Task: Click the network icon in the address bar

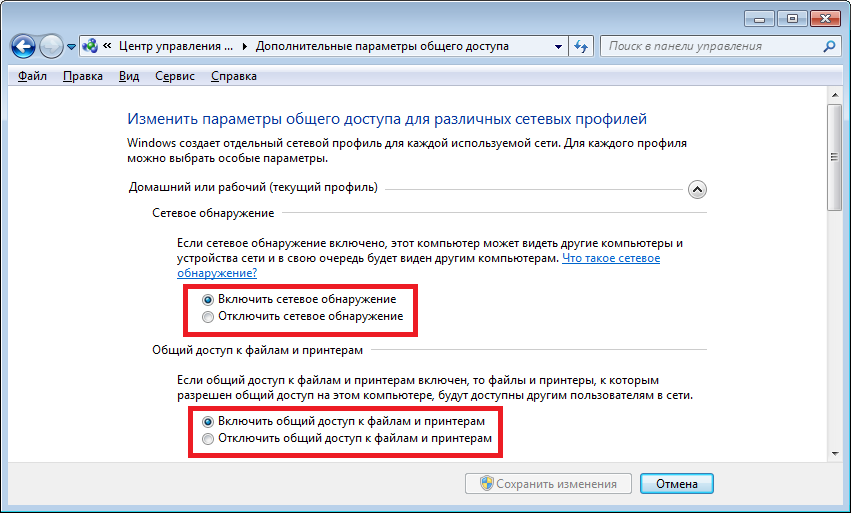Action: tap(90, 46)
